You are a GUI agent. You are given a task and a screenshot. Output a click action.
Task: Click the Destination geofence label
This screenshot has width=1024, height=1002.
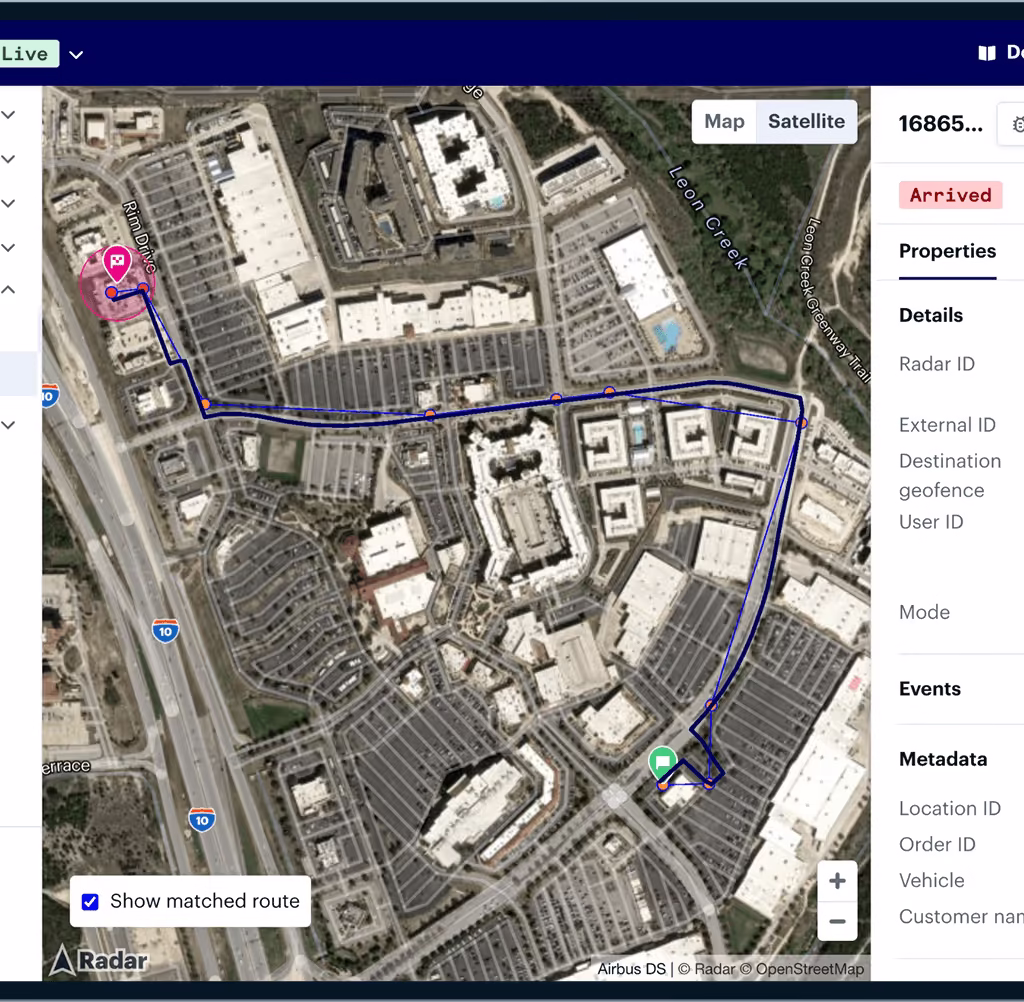(x=950, y=476)
